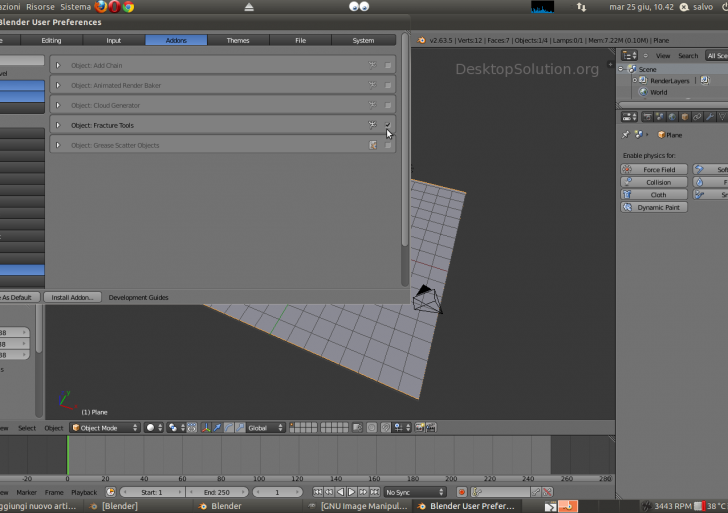Screen dimensions: 728x513
Task: Disable the Fracture Tools addon checkbox
Action: 388,125
